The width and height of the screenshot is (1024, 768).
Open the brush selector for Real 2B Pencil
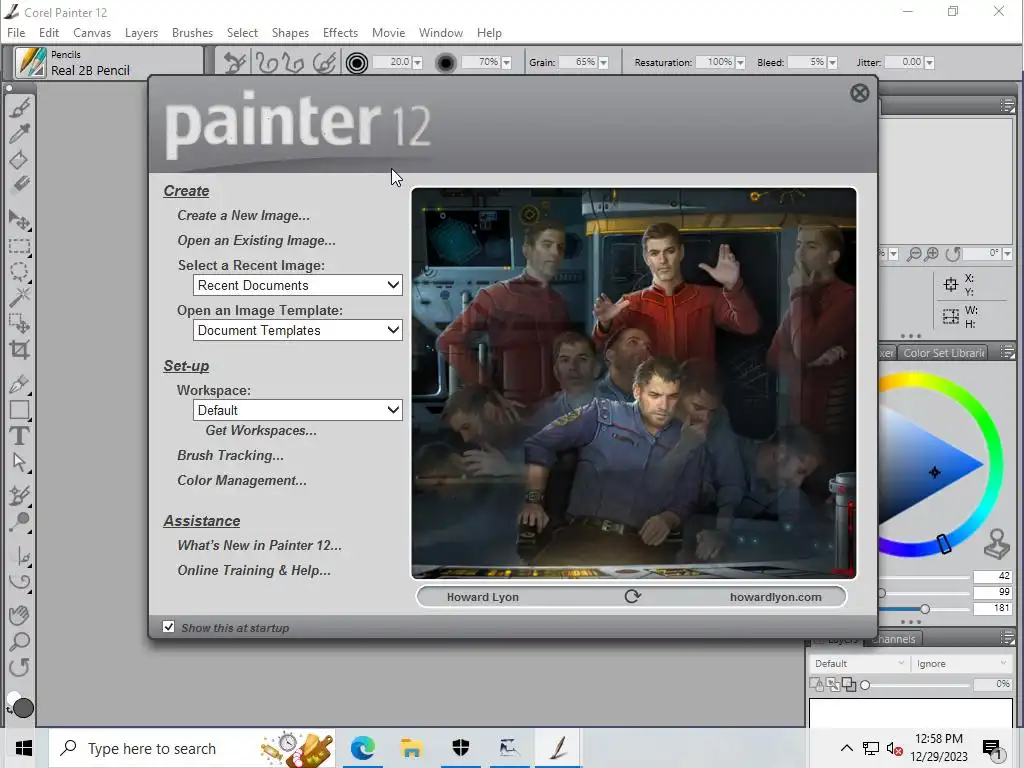30,63
